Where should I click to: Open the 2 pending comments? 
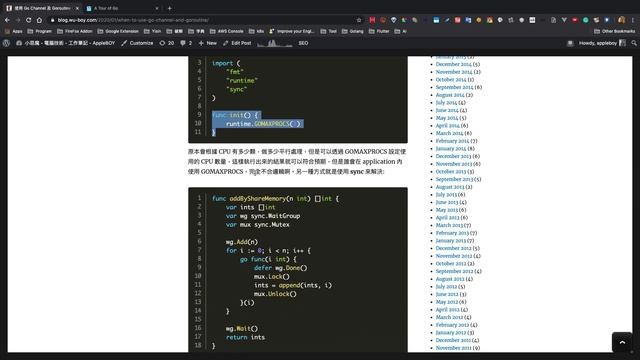tap(186, 43)
